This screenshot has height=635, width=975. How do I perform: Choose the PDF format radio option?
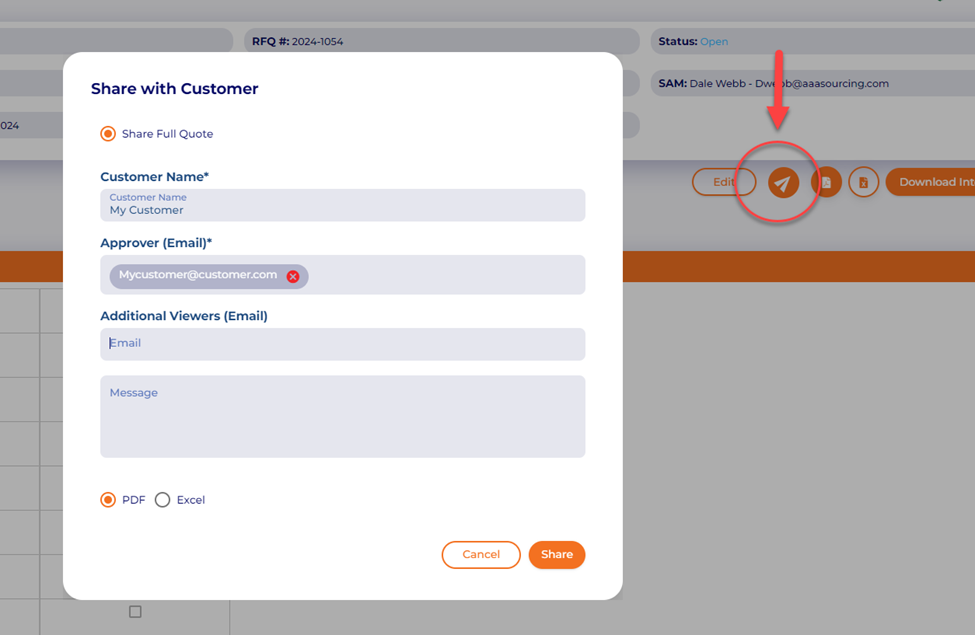coord(108,500)
